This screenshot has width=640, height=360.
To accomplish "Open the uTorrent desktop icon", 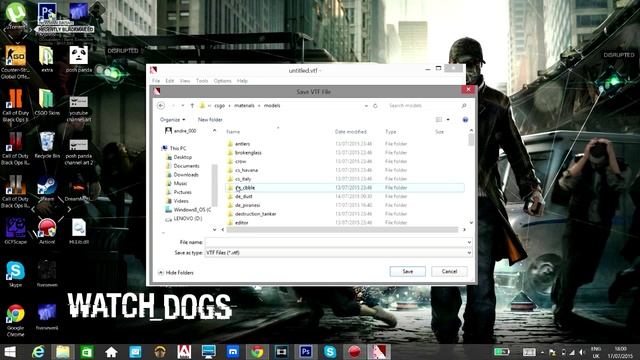I will pos(16,17).
